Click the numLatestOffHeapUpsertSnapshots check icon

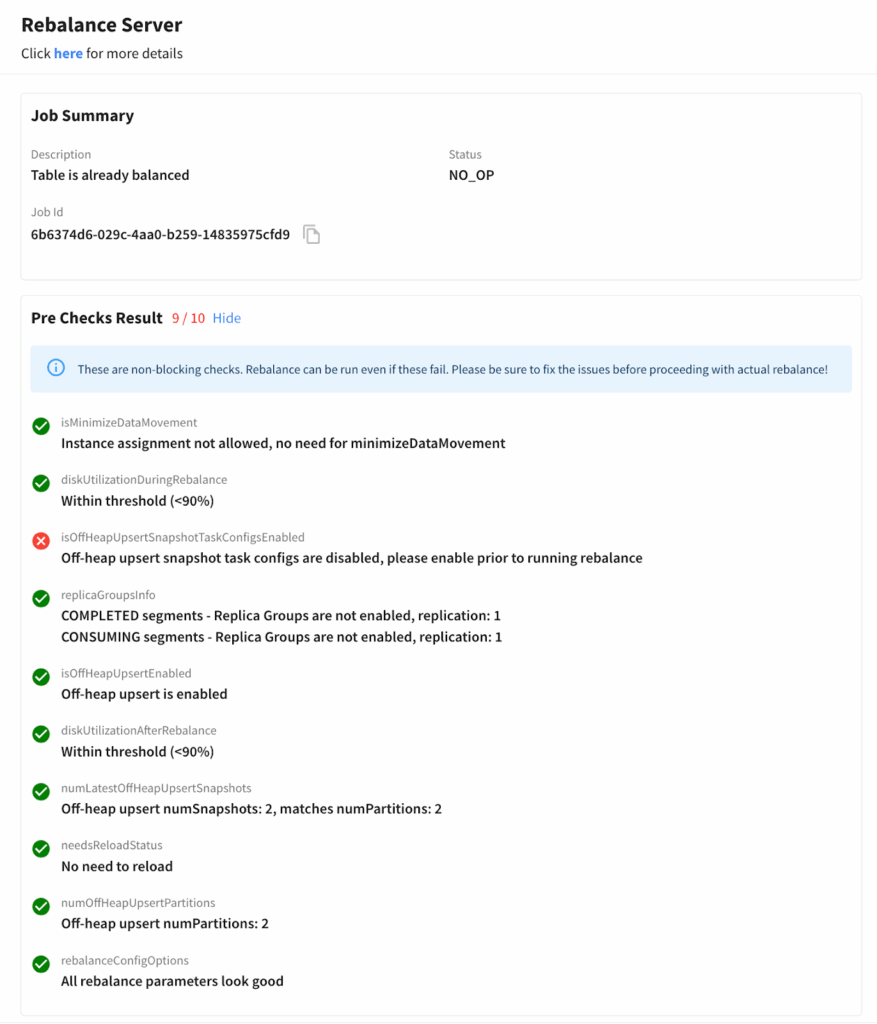click(41, 792)
